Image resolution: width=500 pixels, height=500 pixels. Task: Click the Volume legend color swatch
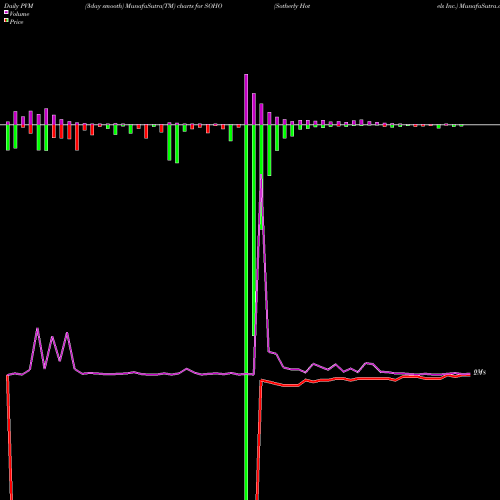[6, 12]
